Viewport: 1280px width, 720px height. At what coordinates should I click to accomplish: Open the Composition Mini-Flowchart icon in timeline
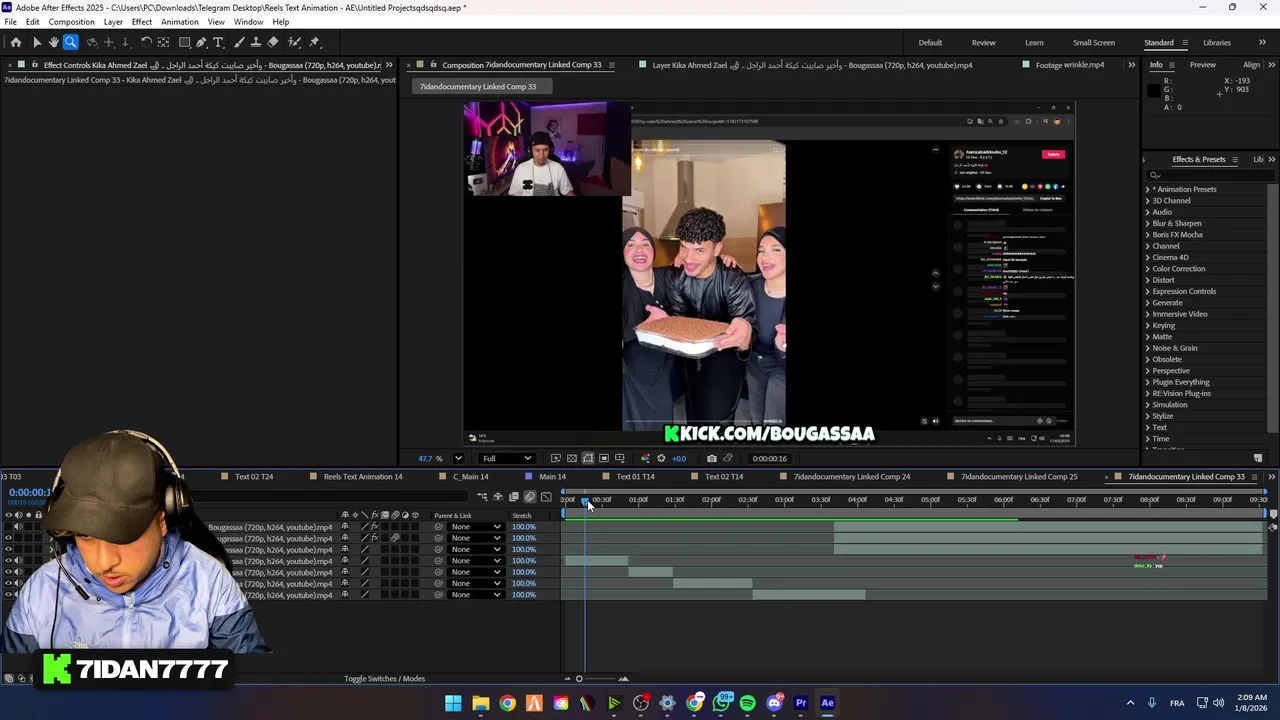[x=482, y=497]
